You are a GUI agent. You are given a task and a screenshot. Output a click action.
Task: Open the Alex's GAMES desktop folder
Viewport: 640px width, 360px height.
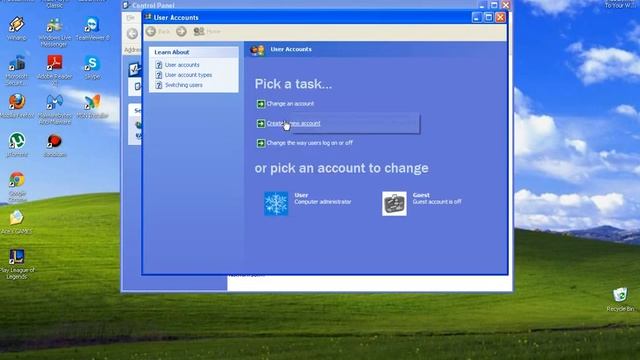pos(16,222)
